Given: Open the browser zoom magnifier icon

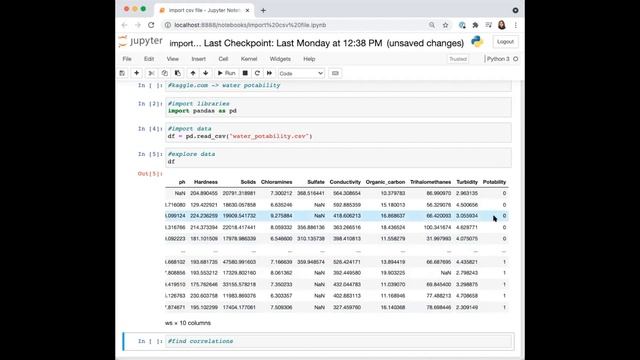Looking at the screenshot, I should (431, 25).
